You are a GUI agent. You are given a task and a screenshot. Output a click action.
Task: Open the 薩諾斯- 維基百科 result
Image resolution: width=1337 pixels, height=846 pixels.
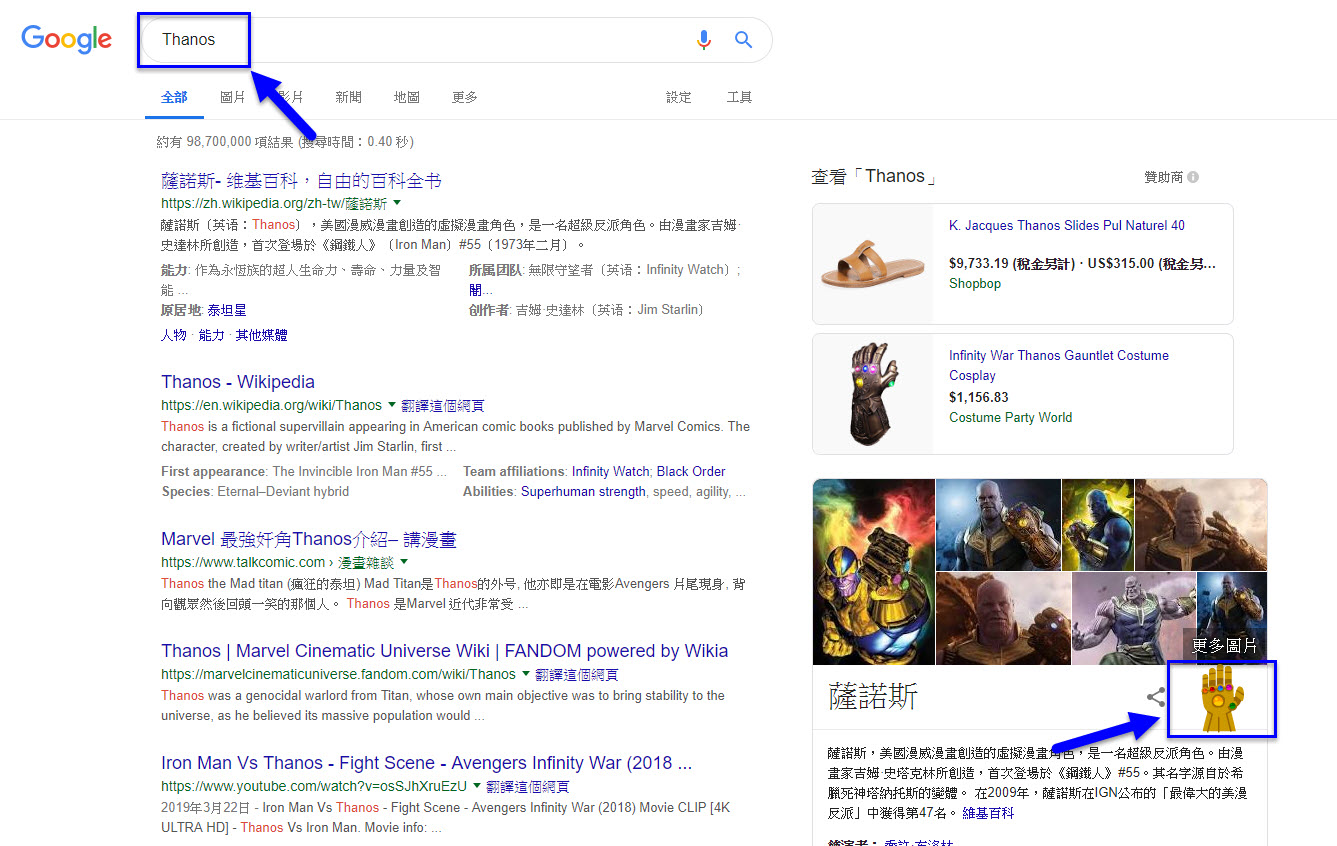(301, 181)
